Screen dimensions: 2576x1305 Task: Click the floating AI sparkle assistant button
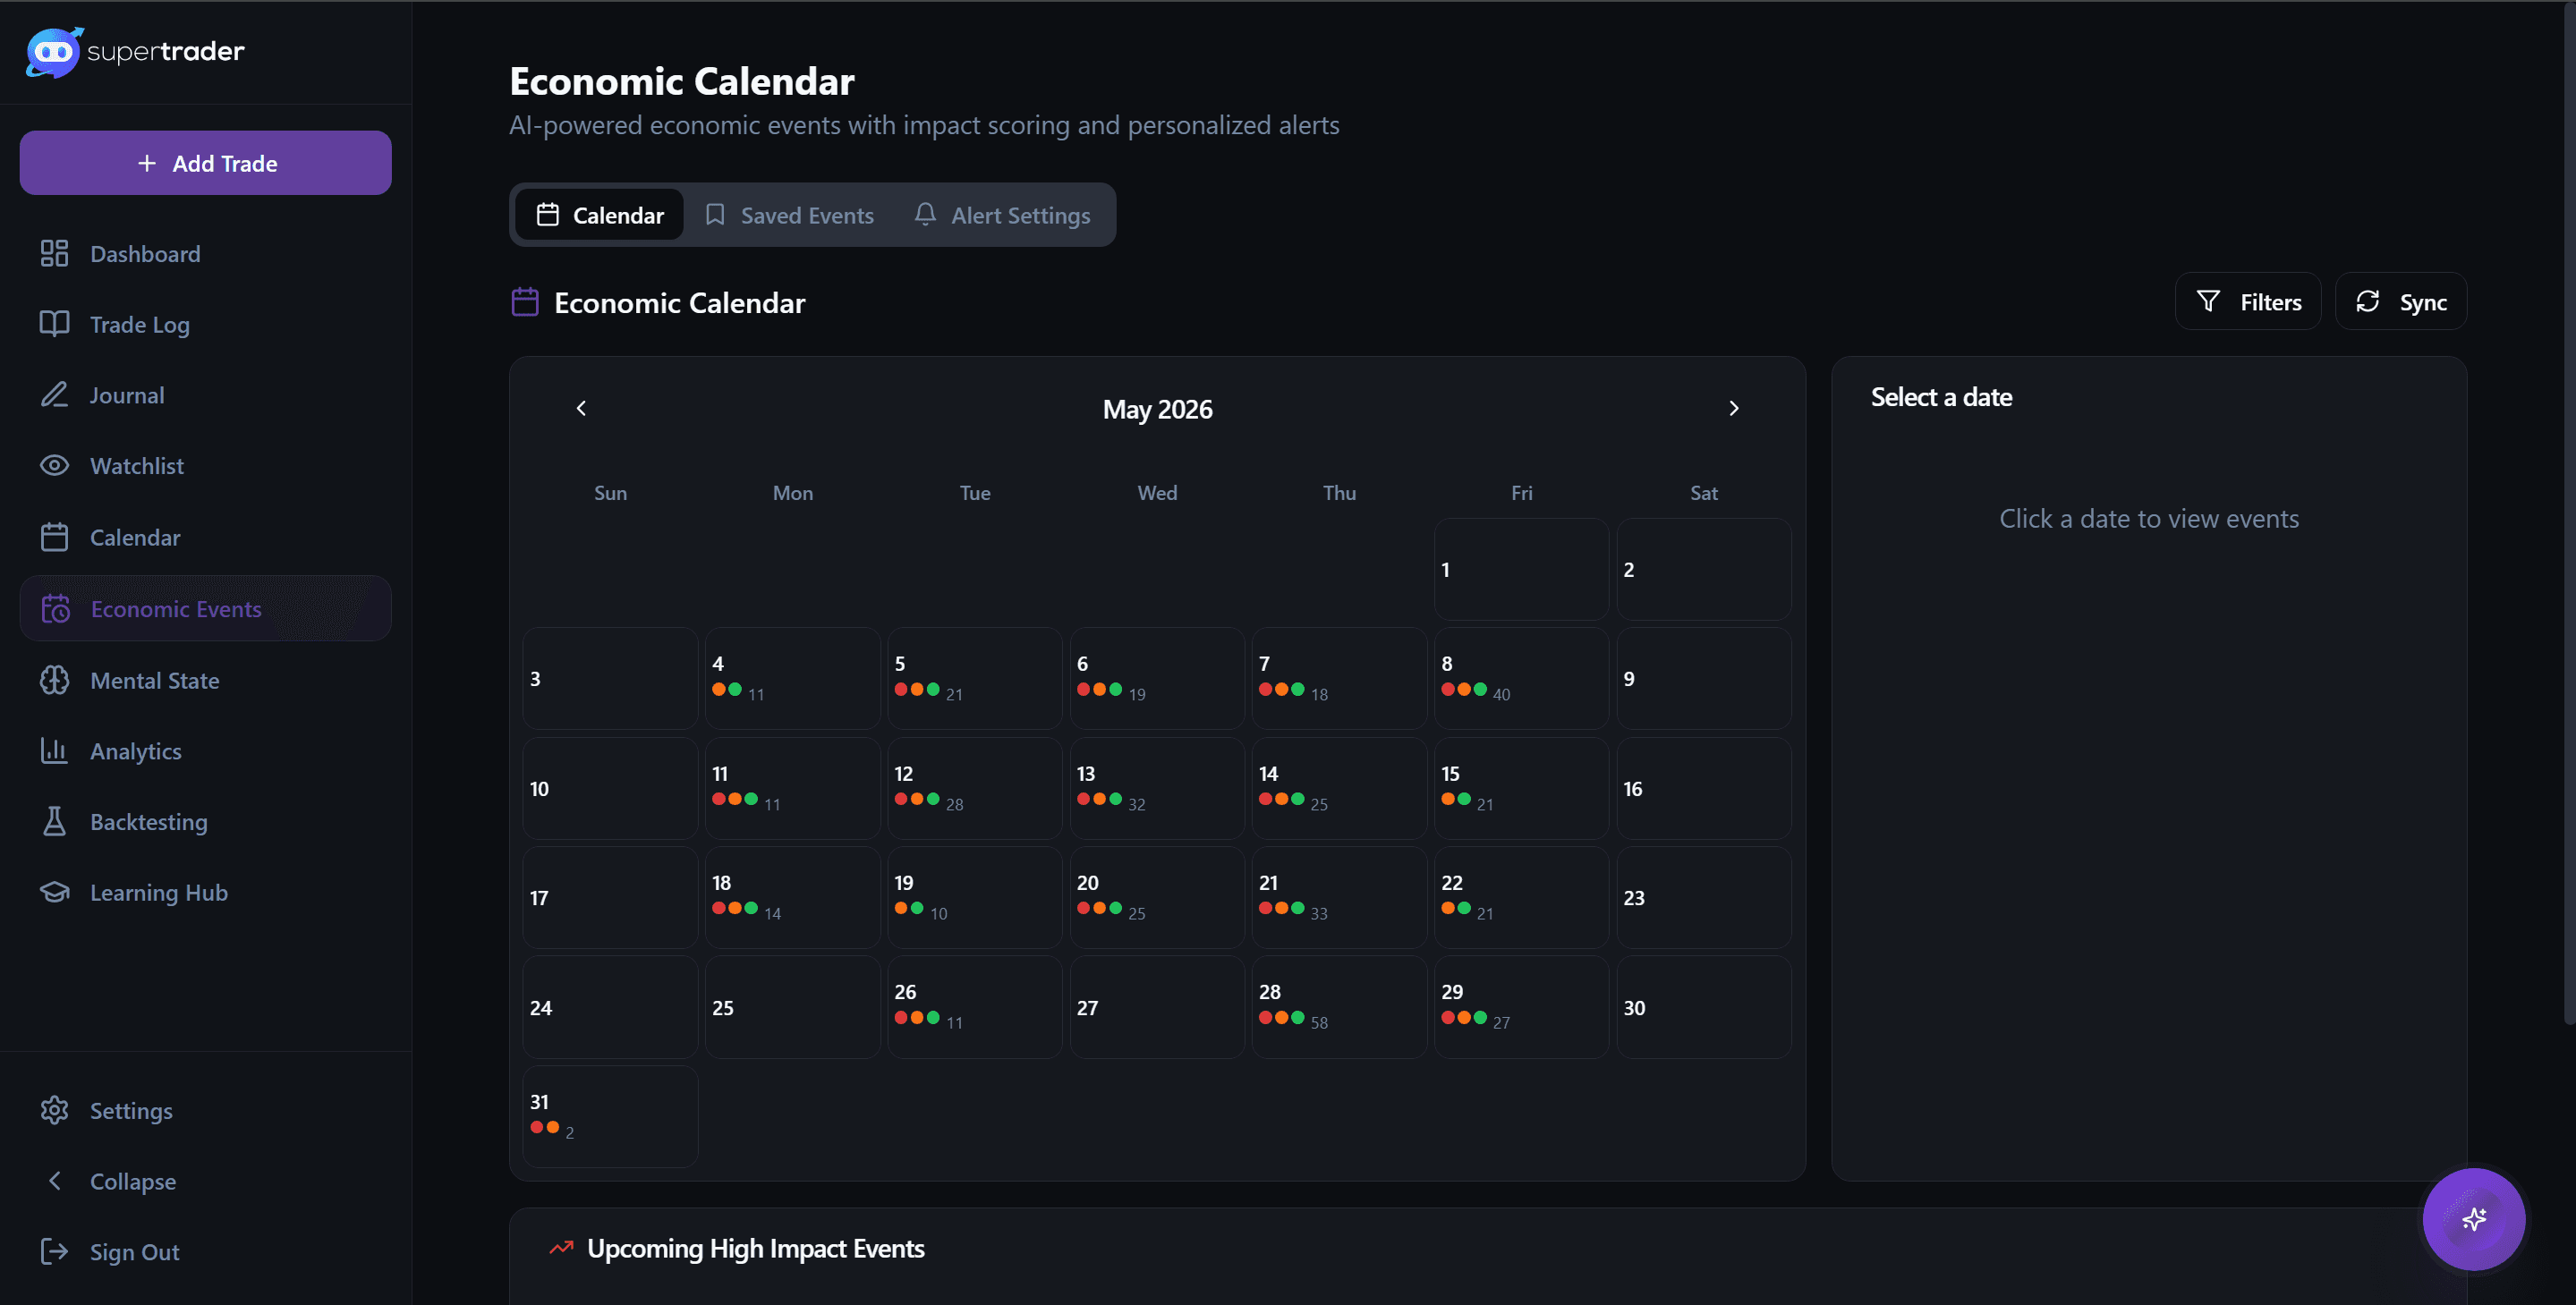coord(2473,1219)
